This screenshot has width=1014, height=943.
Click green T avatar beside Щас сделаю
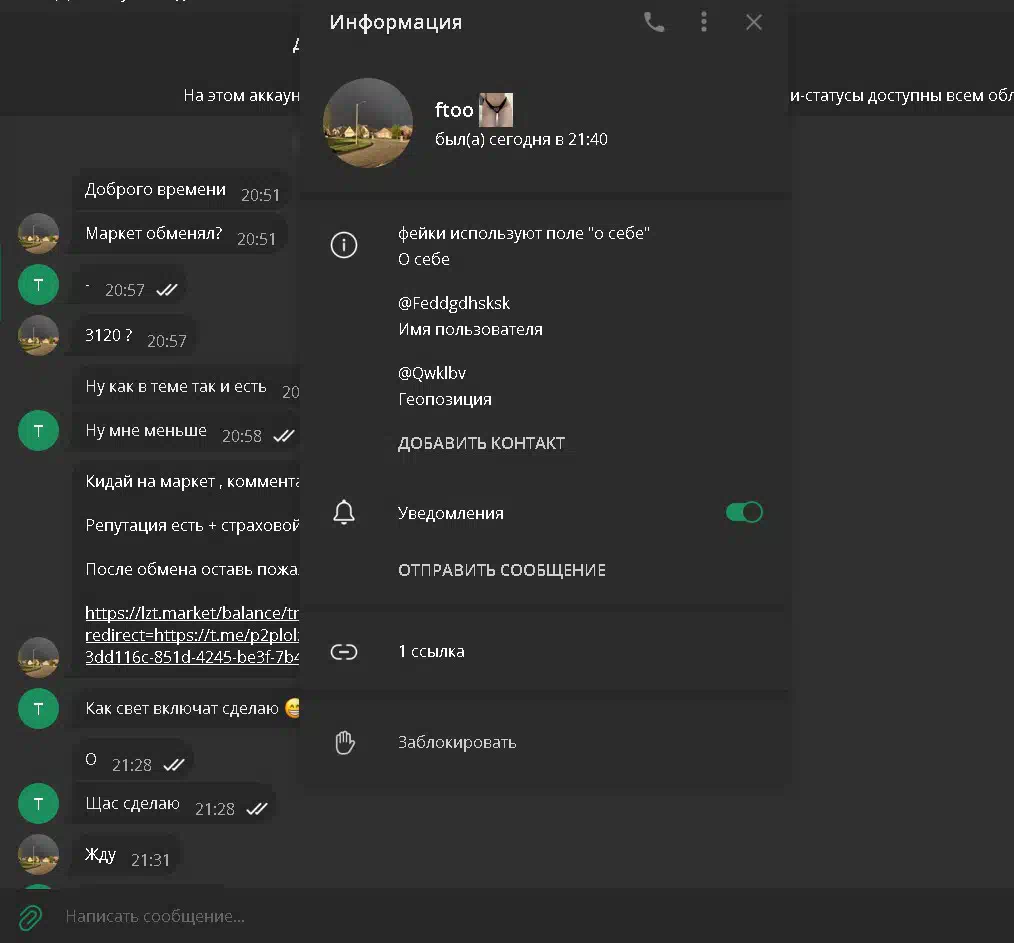point(38,803)
